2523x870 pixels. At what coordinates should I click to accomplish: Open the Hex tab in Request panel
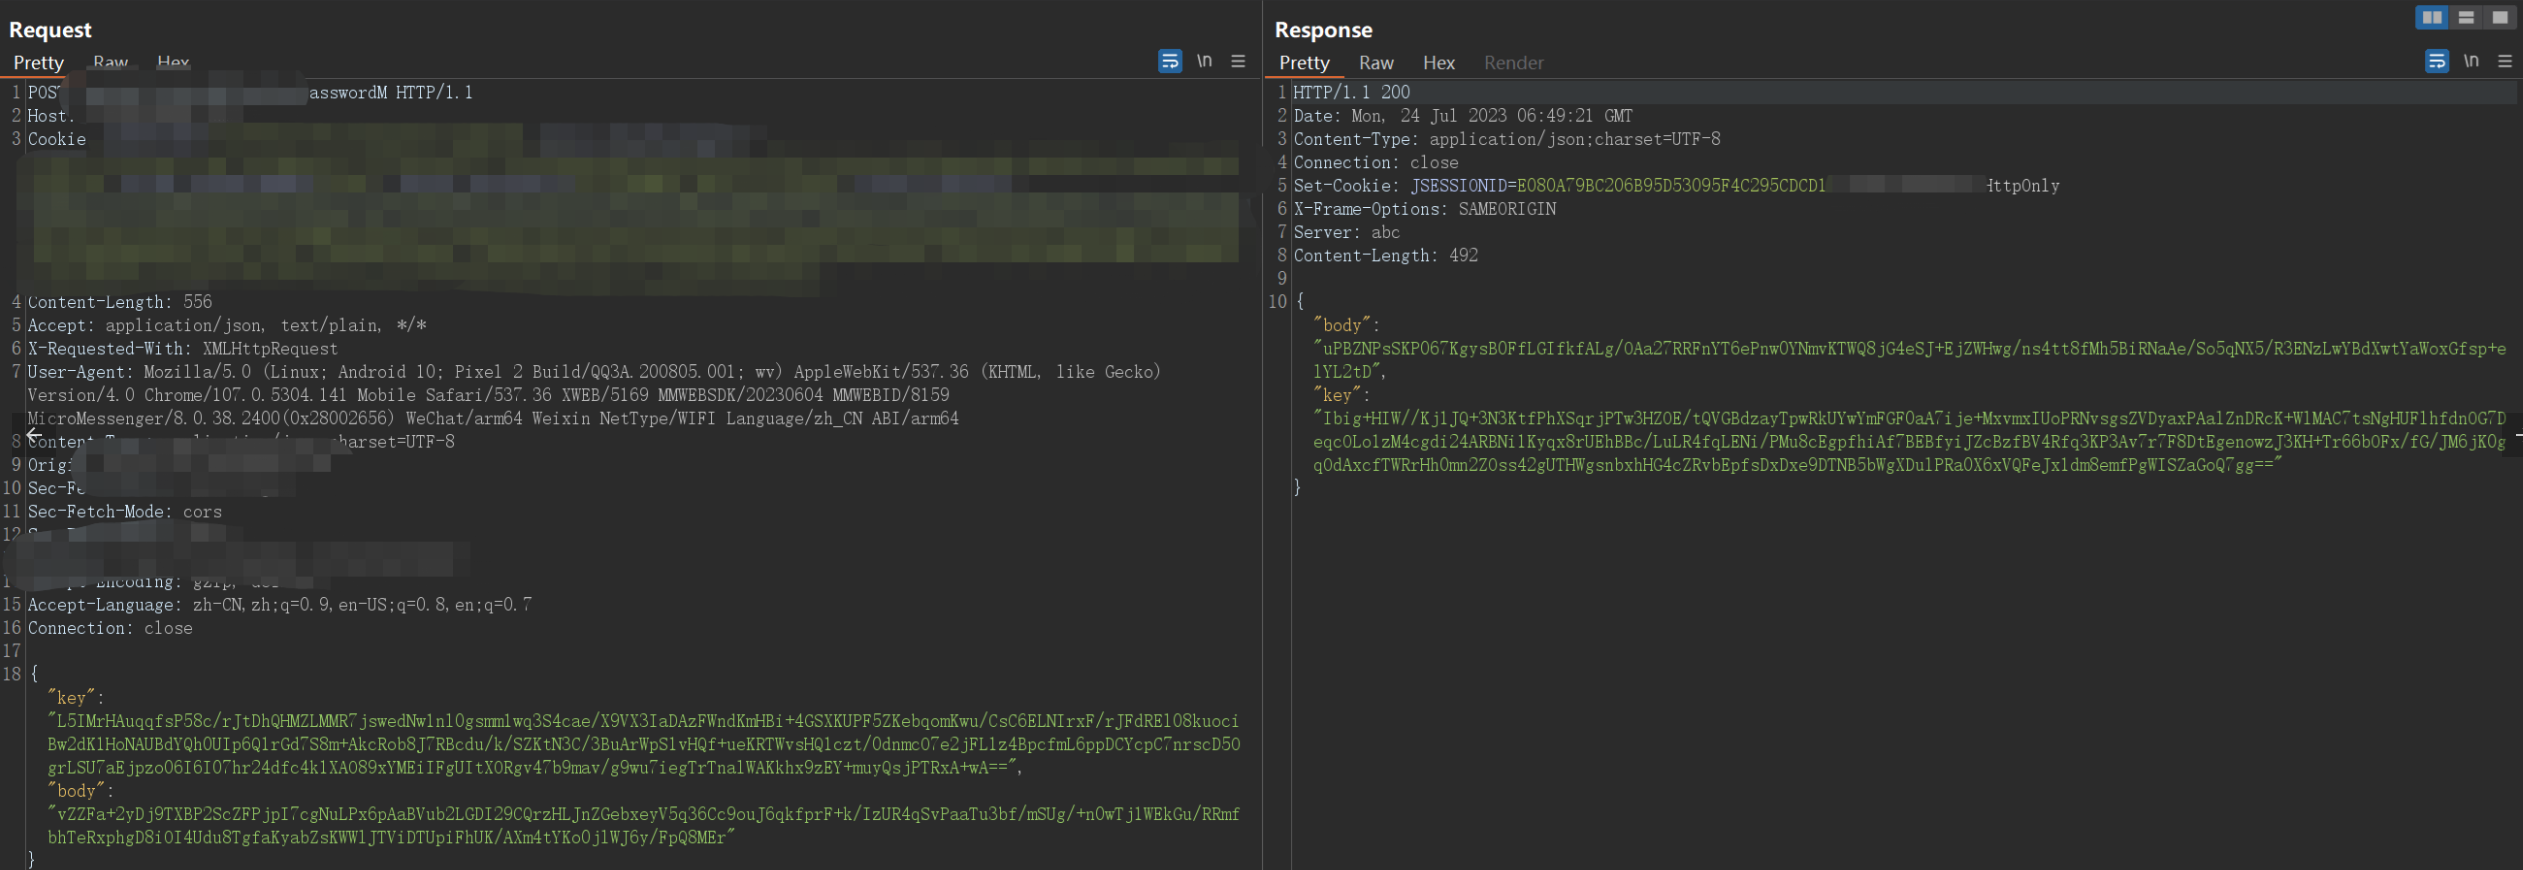173,62
